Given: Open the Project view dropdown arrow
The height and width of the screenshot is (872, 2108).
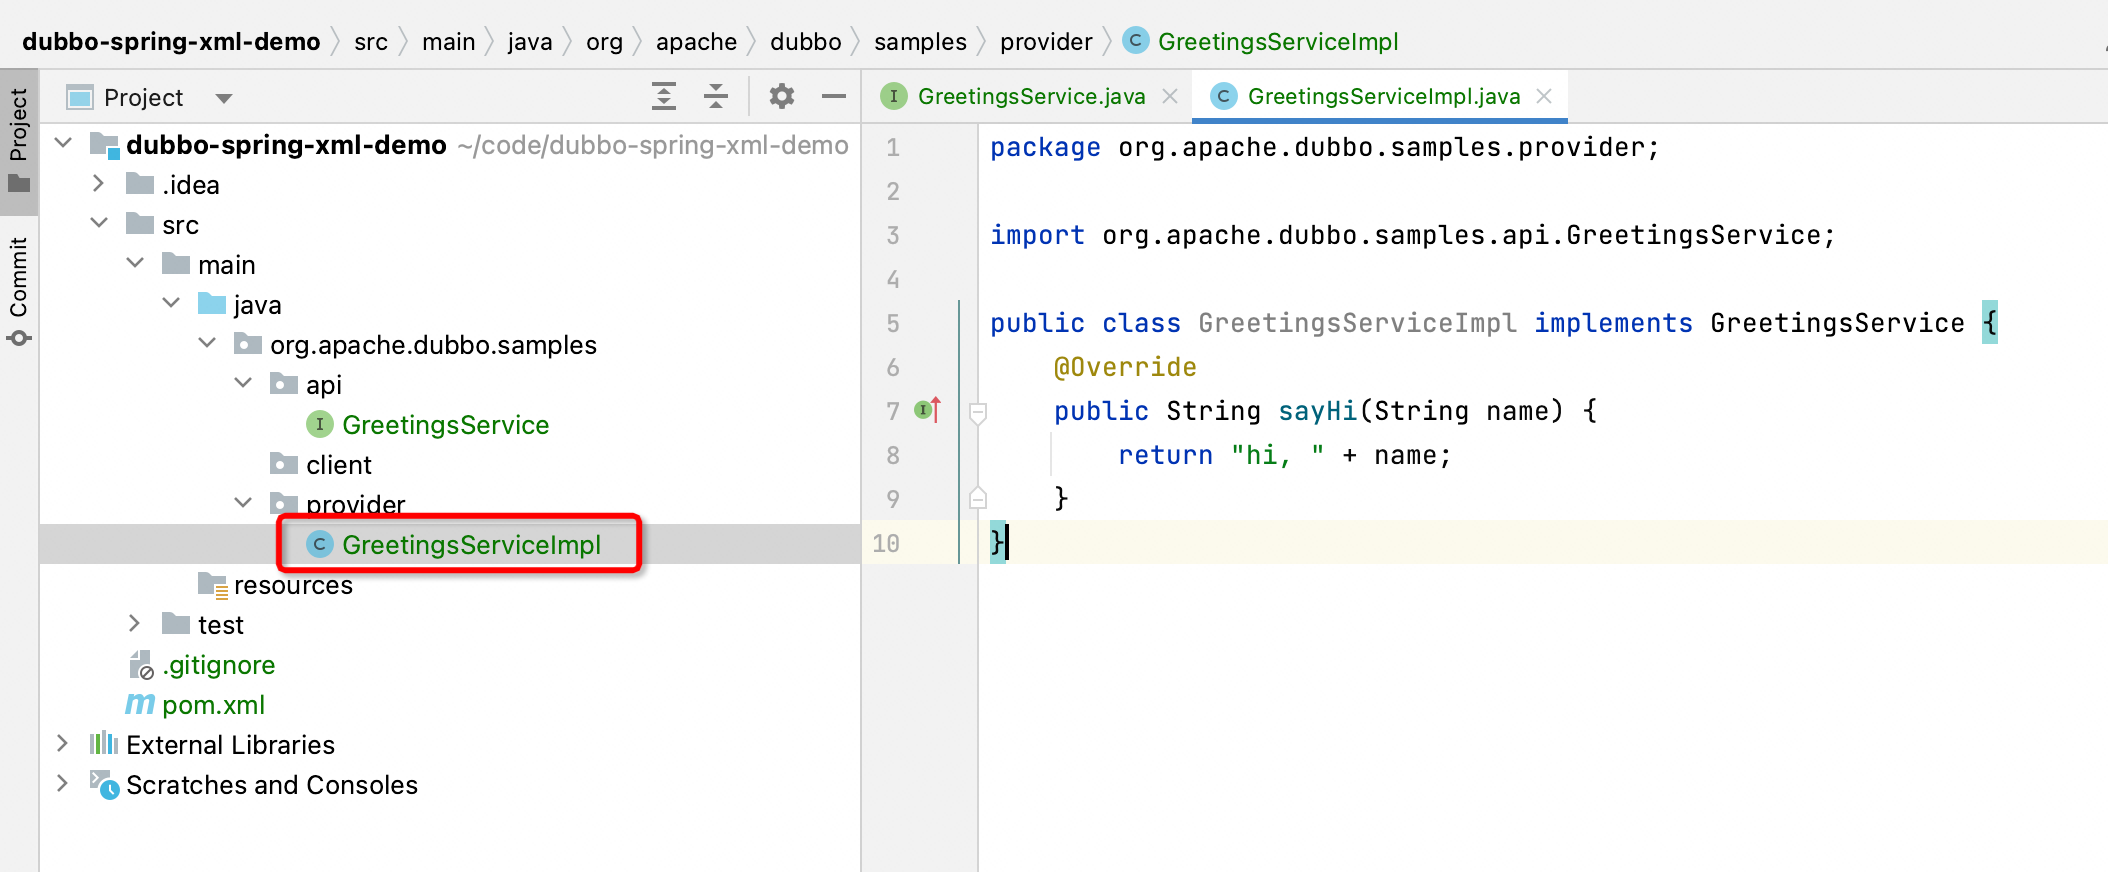Looking at the screenshot, I should point(224,98).
